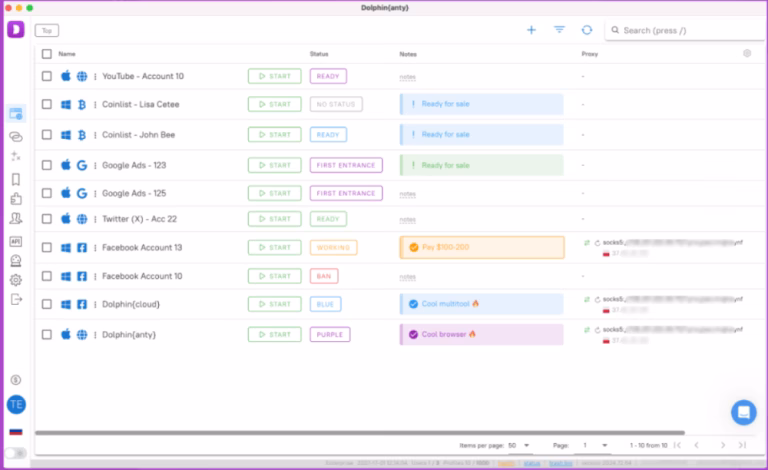The image size is (768, 470).
Task: Open the bookmark icon in sidebar
Action: tap(15, 179)
